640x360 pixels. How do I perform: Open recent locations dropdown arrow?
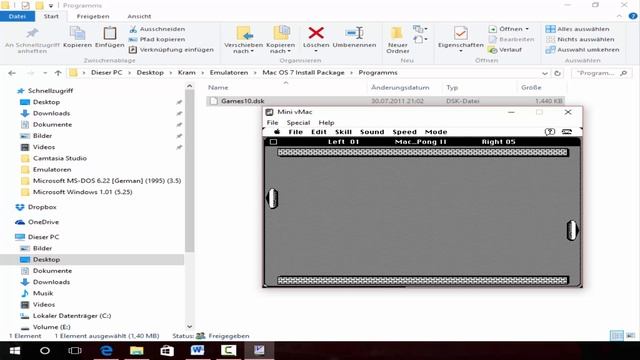pos(45,73)
